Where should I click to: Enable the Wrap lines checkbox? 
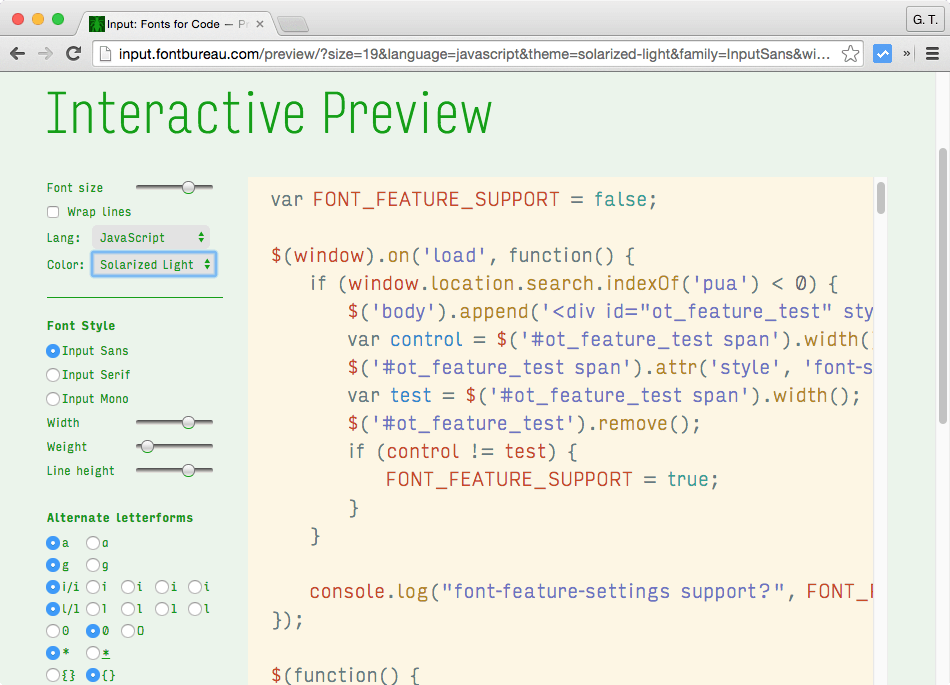coord(53,212)
